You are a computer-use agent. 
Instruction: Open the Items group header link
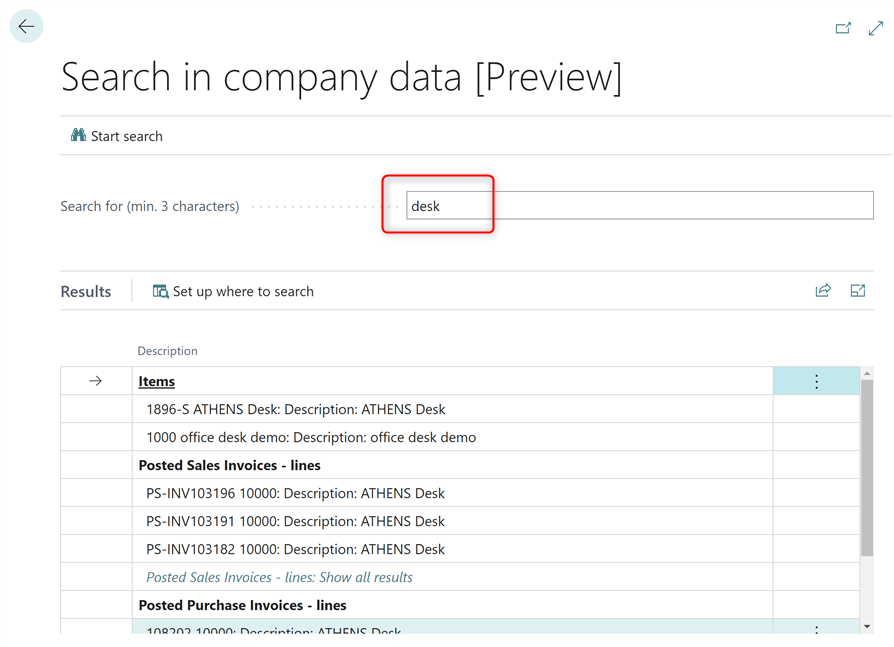[x=157, y=381]
